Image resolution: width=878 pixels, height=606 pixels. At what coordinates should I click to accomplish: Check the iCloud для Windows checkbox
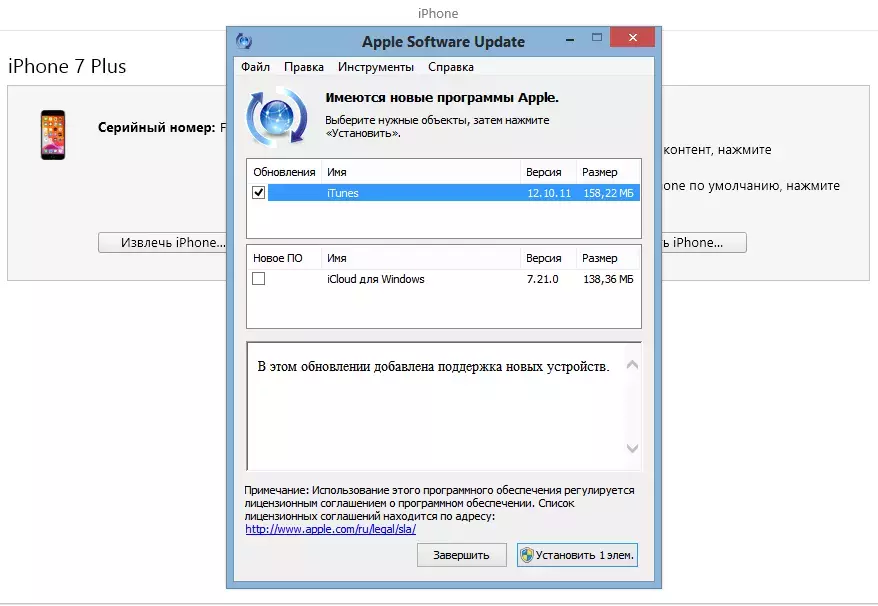pos(258,278)
